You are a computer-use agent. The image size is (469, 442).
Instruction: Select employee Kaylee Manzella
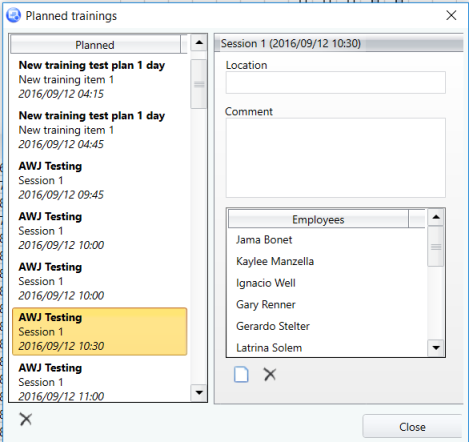coord(275,261)
